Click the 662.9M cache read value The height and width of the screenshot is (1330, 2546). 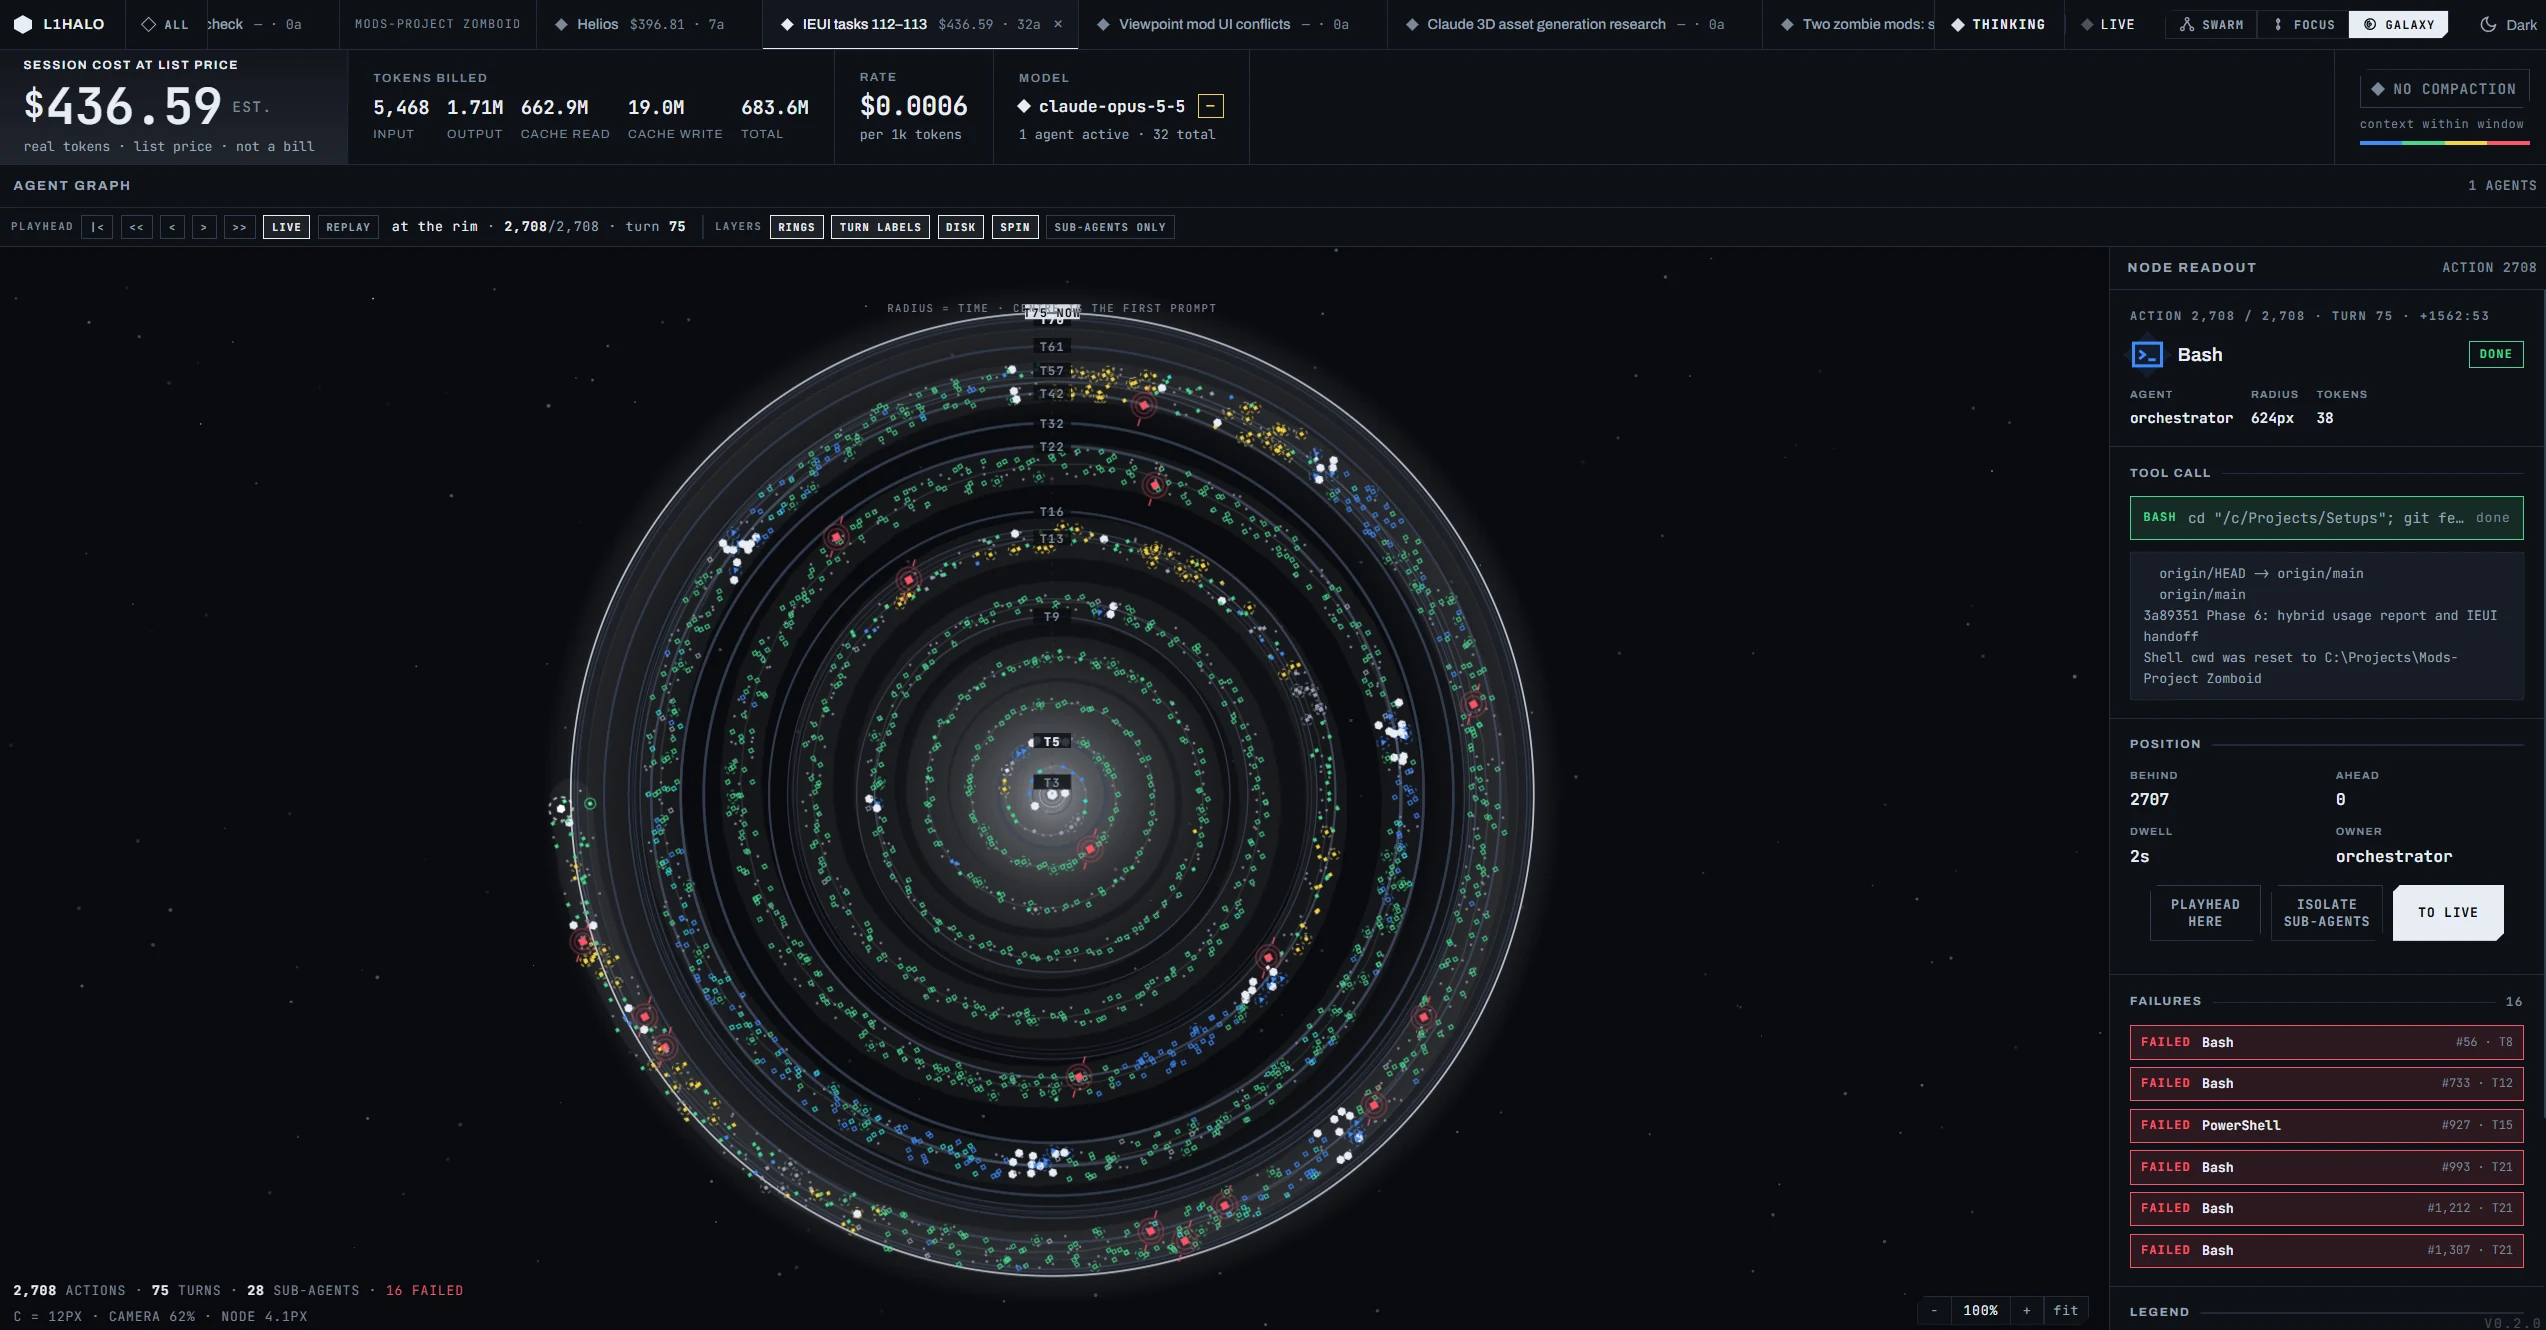(554, 107)
